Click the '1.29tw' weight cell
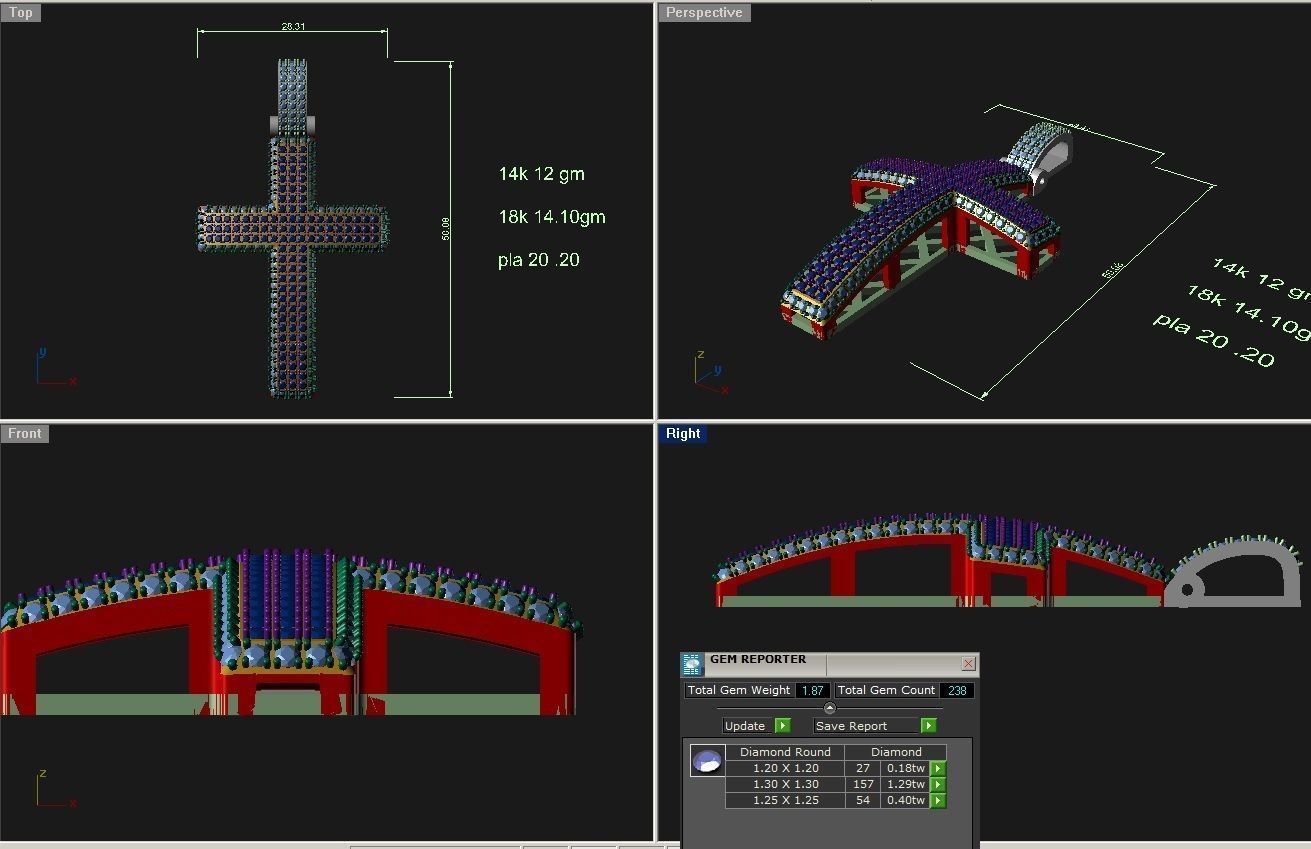The image size is (1311, 849). tap(905, 785)
